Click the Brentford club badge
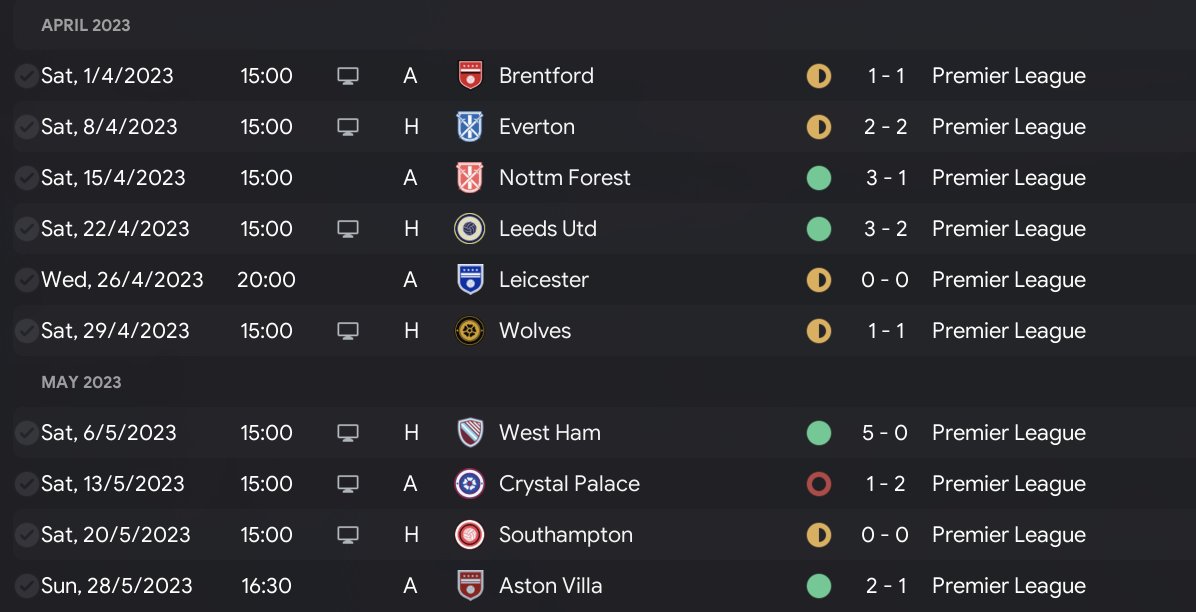The height and width of the screenshot is (612, 1196). (x=470, y=76)
